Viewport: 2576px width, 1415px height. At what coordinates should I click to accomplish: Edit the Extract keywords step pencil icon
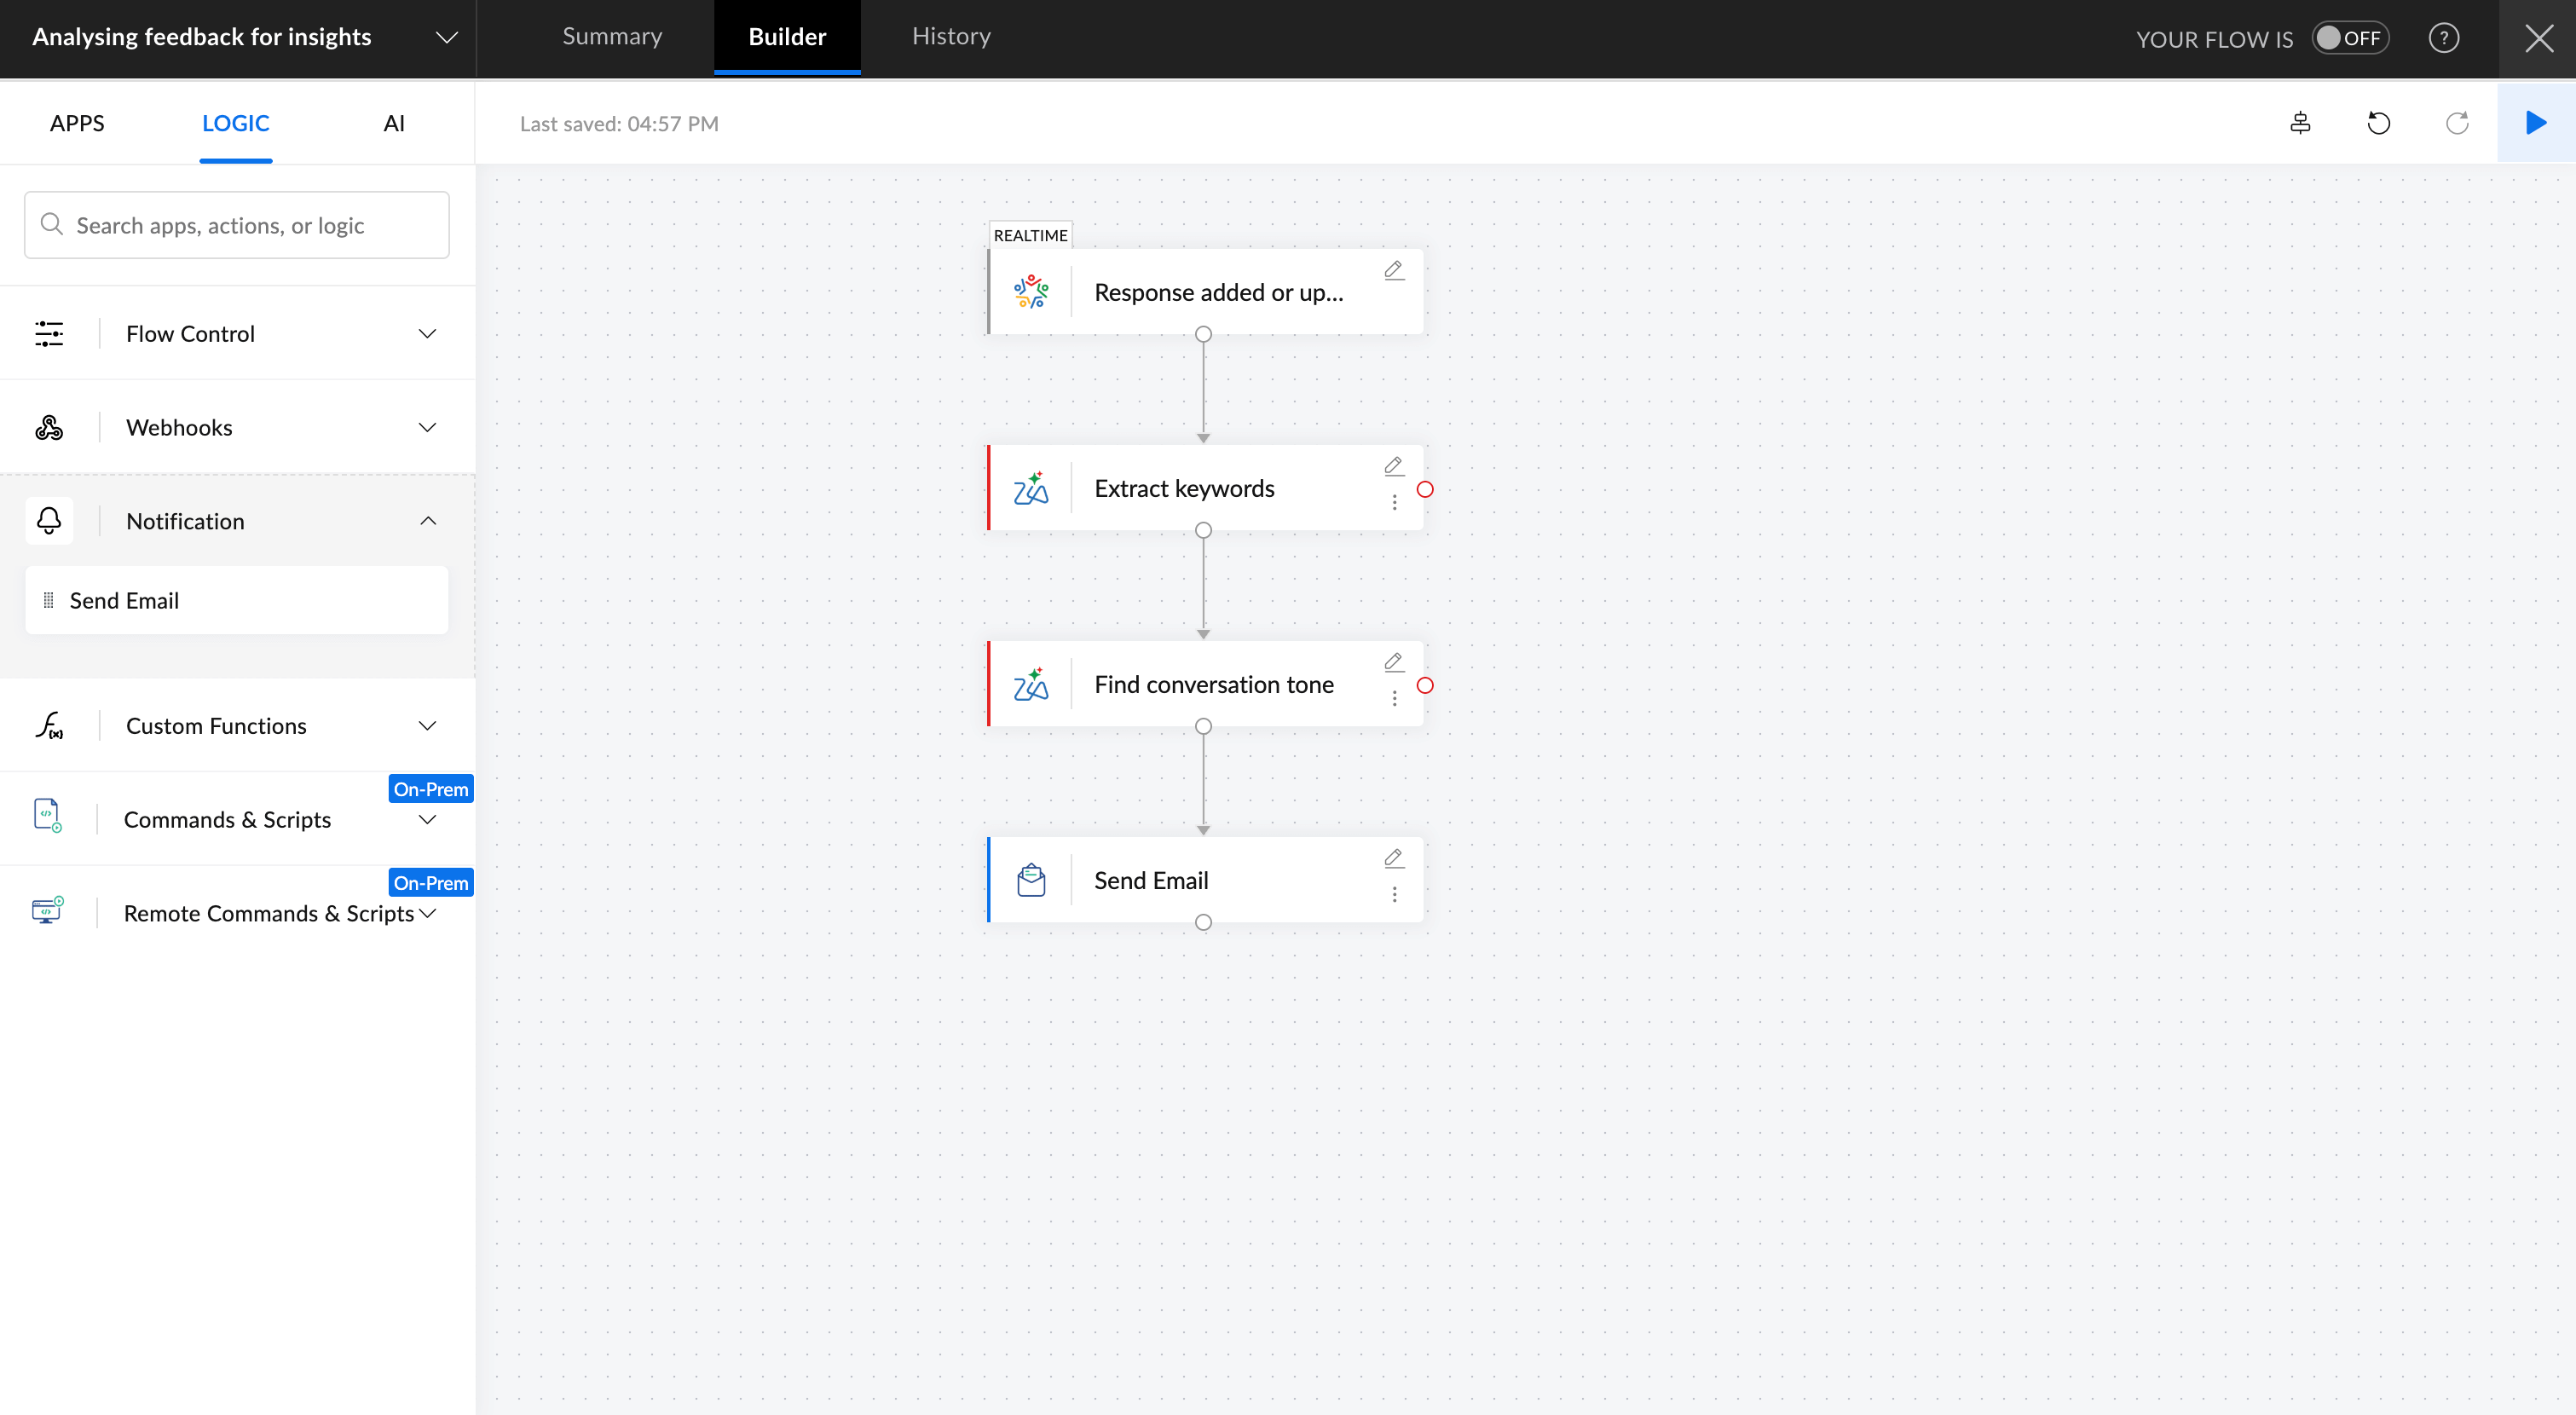click(1393, 466)
